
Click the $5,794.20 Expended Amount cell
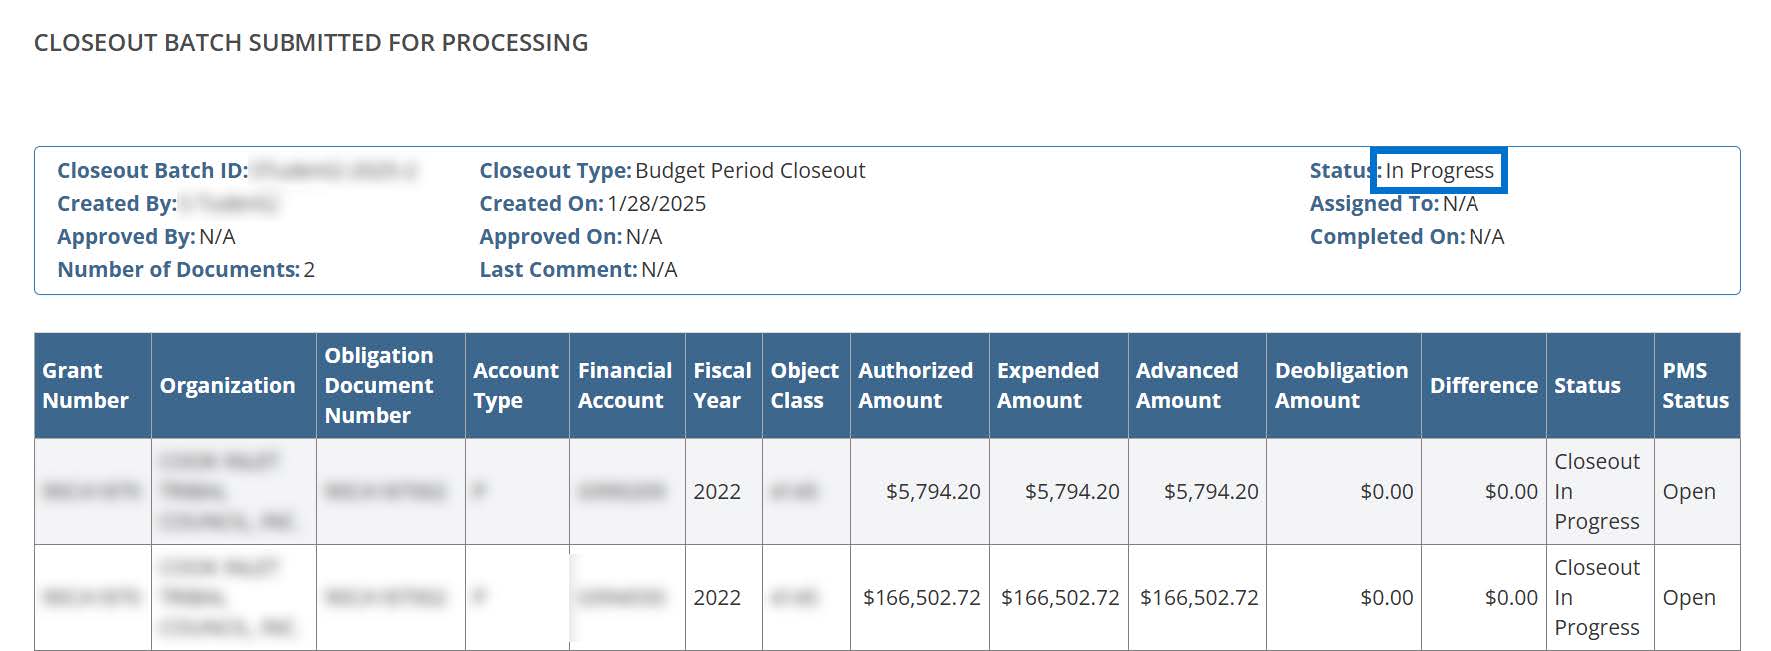pyautogui.click(x=1071, y=492)
